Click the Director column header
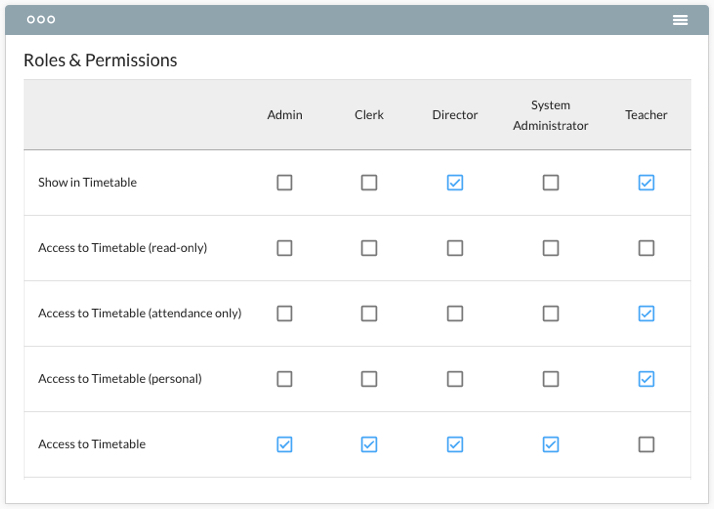Screen dimensions: 714x509 coord(455,115)
